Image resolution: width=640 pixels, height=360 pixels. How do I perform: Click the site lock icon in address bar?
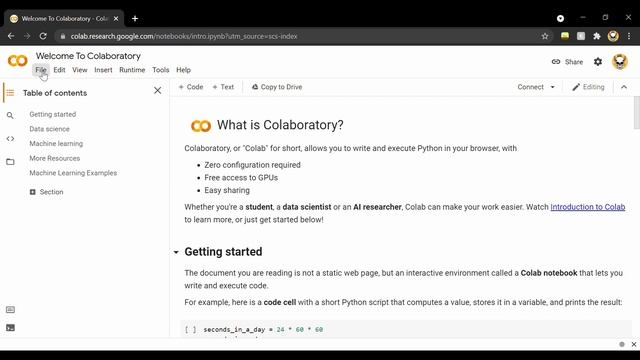tap(62, 36)
